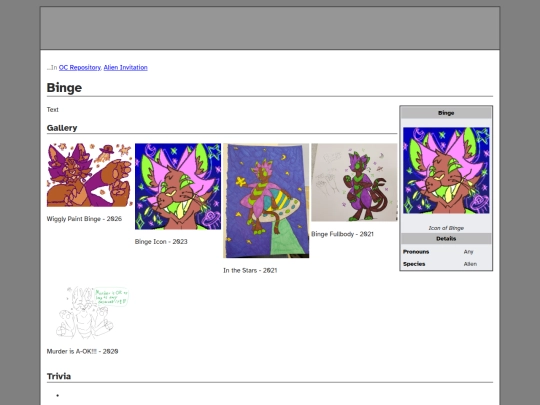
Task: Click the Species label in infobox
Action: 414,264
